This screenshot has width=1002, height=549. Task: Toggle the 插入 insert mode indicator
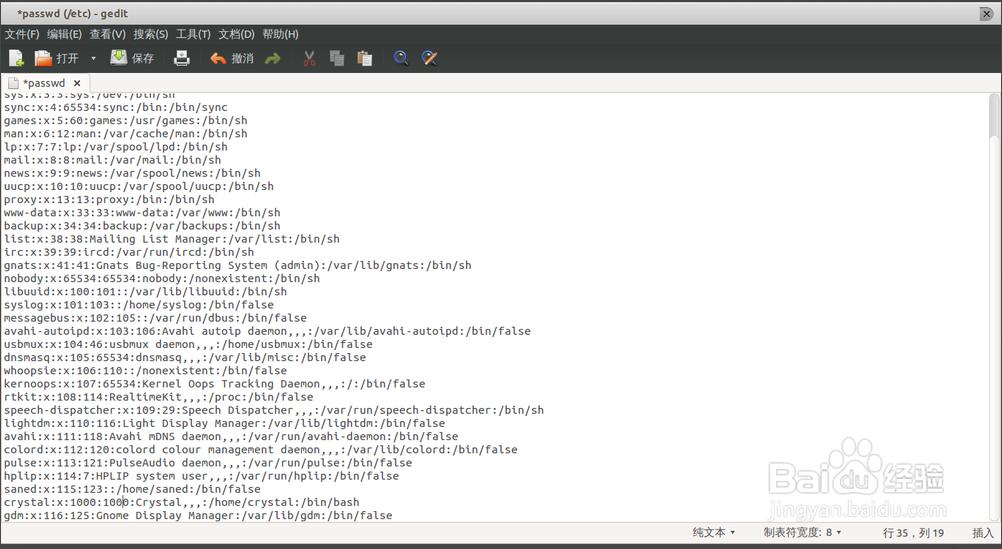983,532
